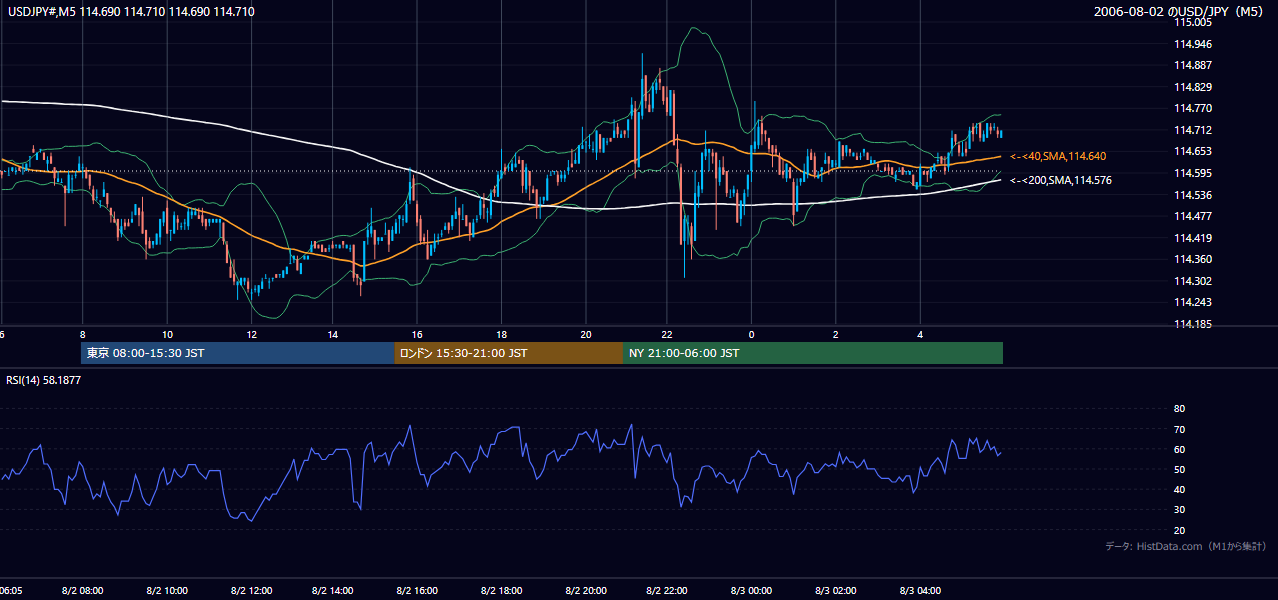1278x600 pixels.
Task: Click the 8/2 22:00 time label
Action: tap(668, 591)
